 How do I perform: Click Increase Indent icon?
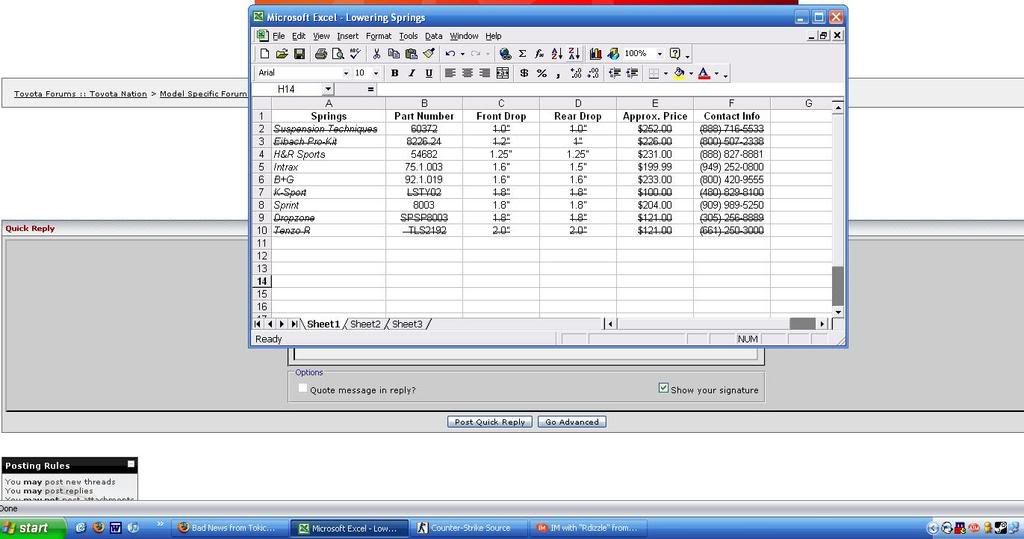pos(632,73)
